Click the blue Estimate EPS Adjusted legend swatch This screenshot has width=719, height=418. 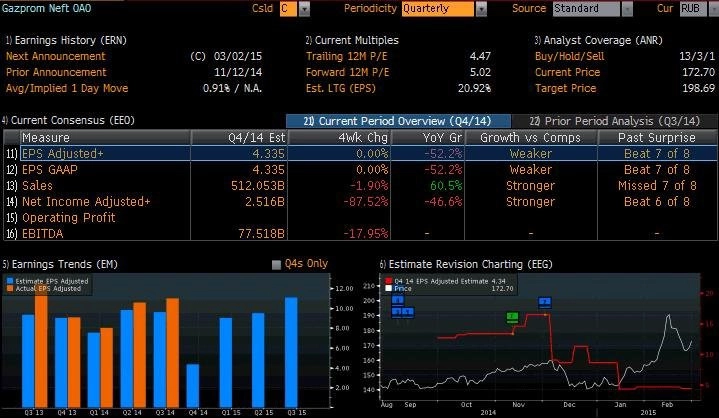coord(10,281)
